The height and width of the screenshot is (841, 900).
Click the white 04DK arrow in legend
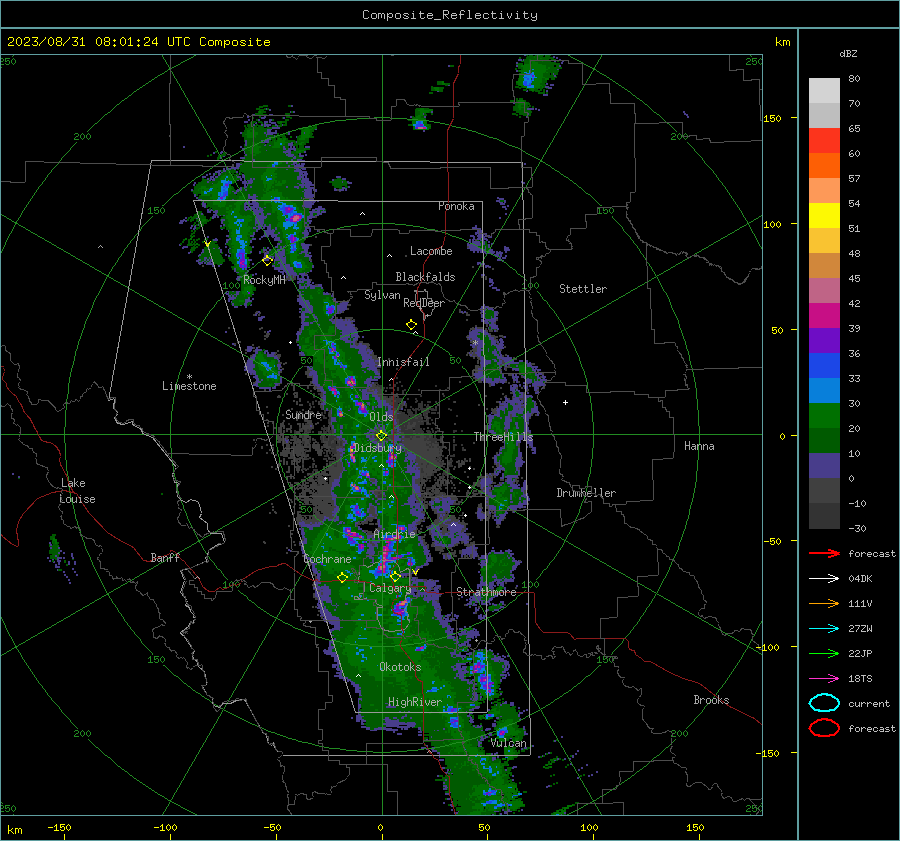tap(824, 578)
